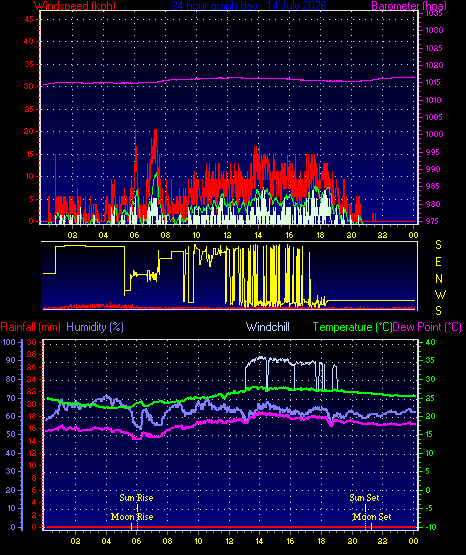Select the 24 value on the rainfall axis
Screen dimensions: 466x555
click(x=31, y=379)
